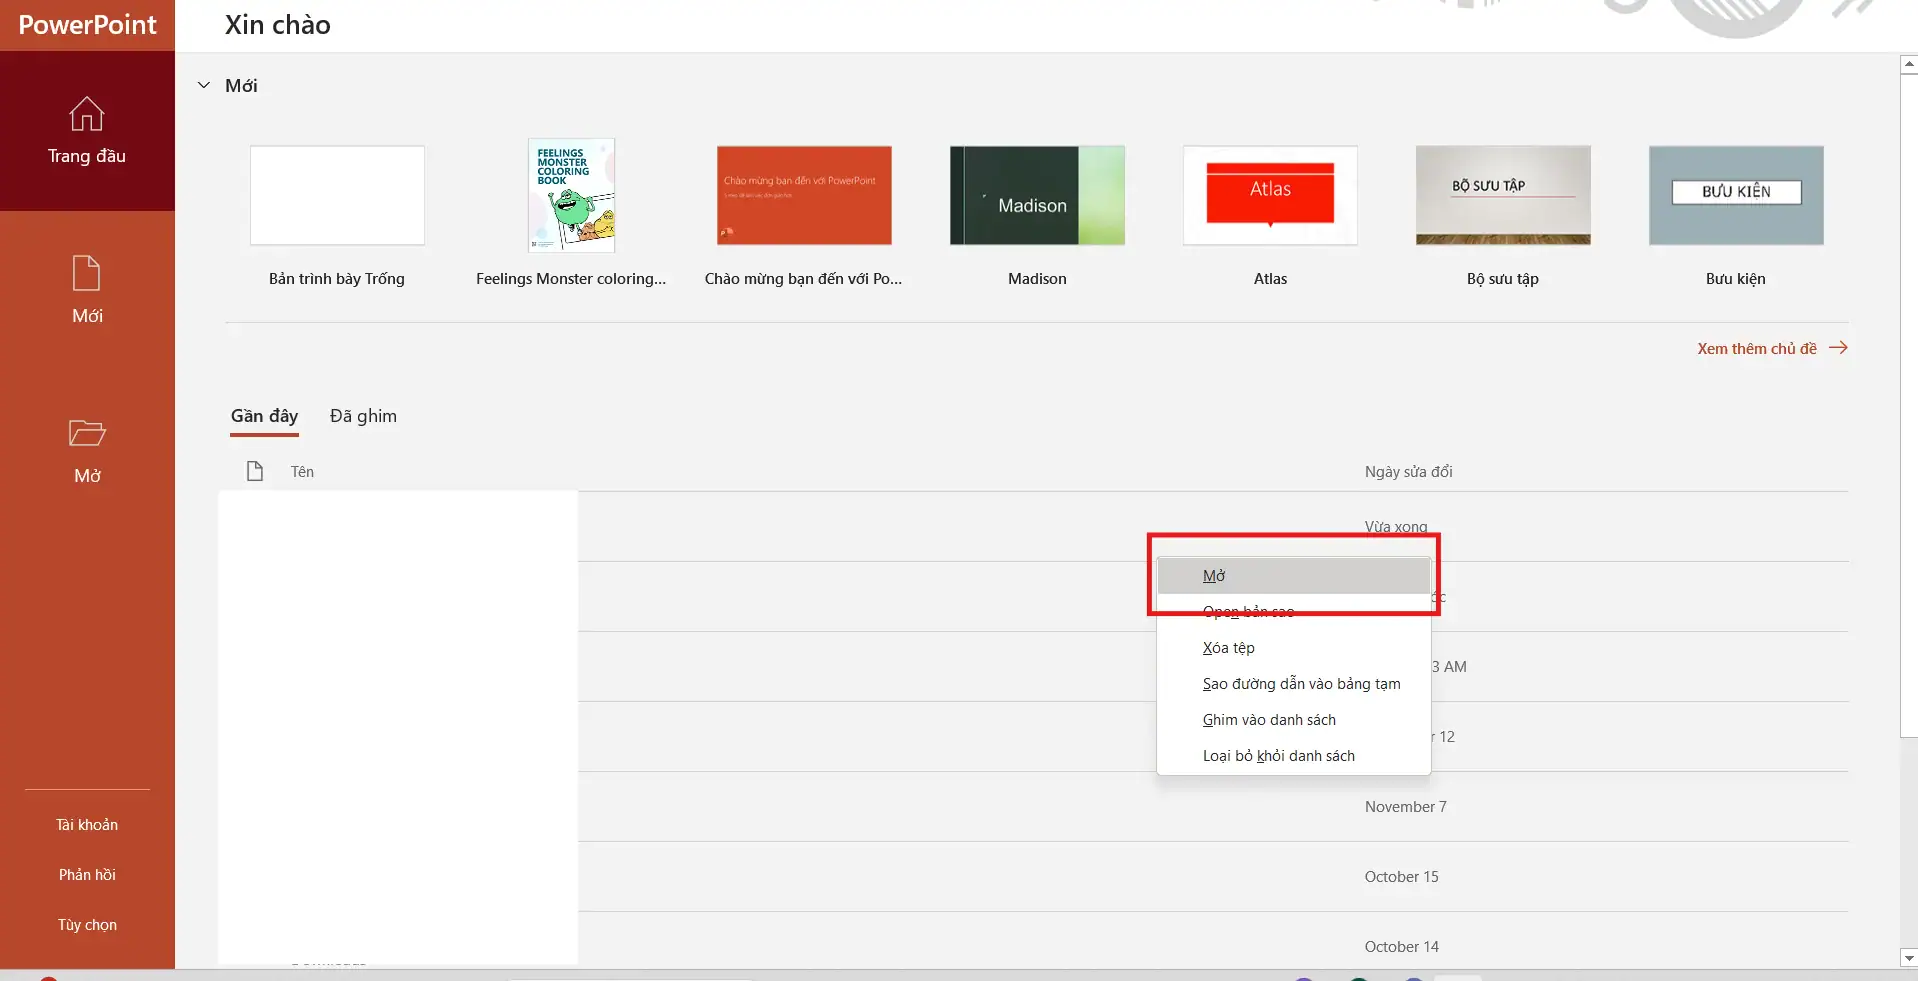Screen dimensions: 1918x981
Task: Click the arrow icon next to Xem thêm chủ đề
Action: pos(1838,347)
